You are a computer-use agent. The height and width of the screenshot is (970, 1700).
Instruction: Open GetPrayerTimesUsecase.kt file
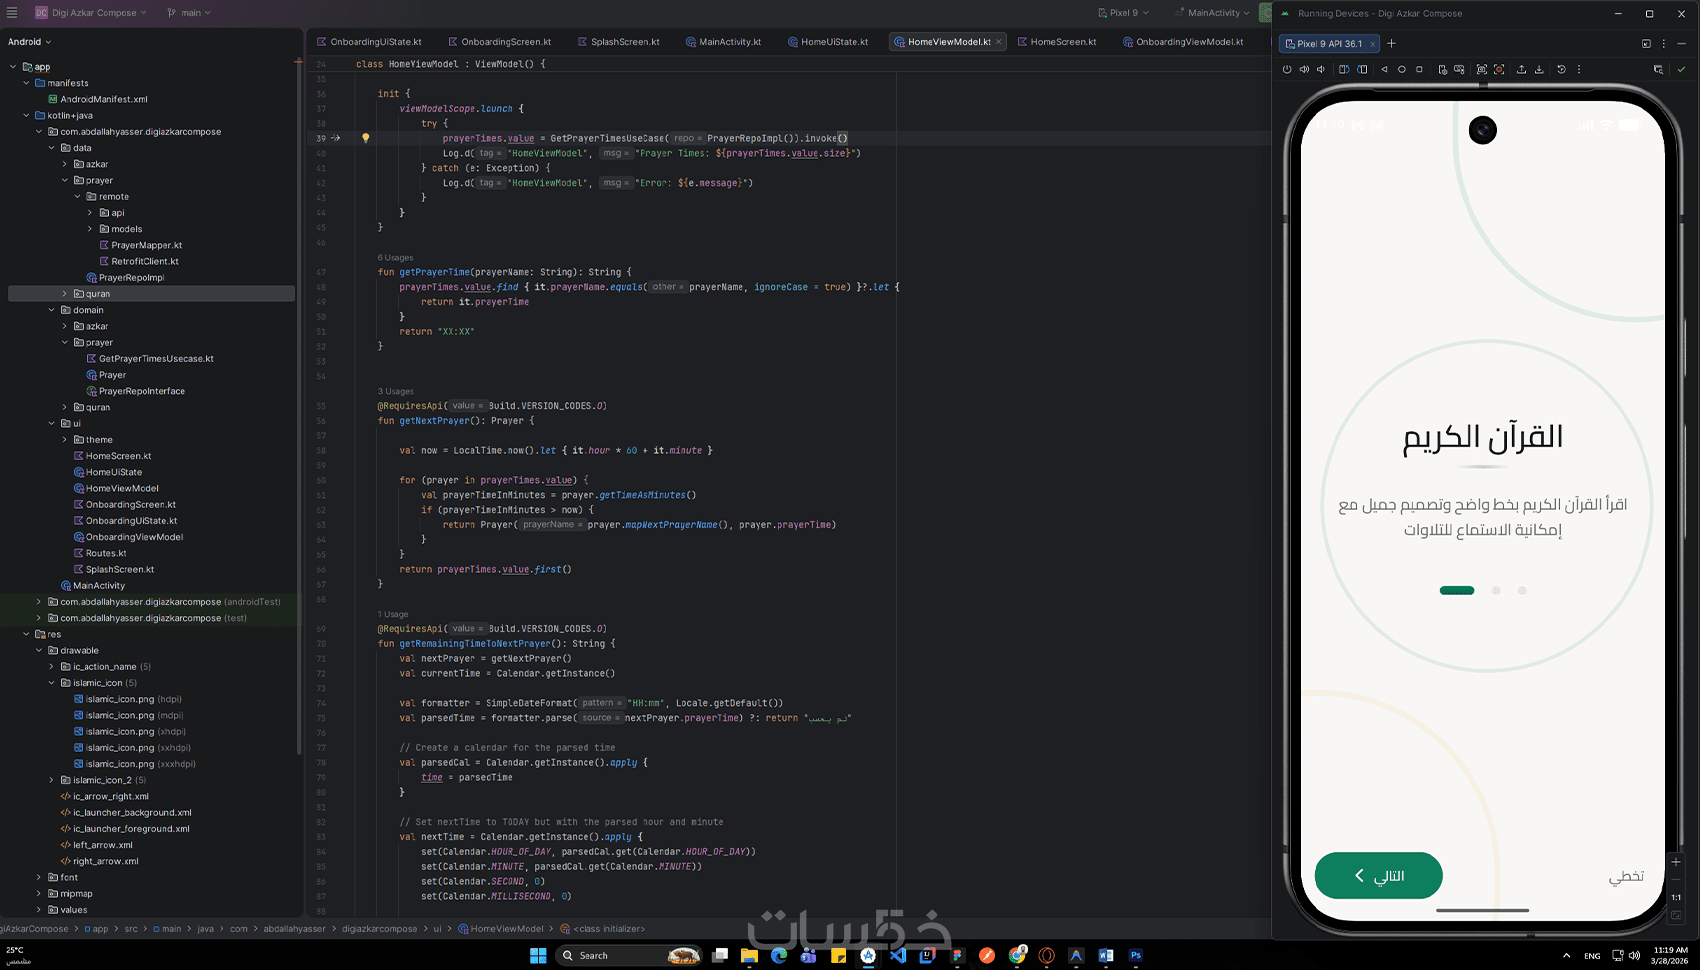(x=150, y=359)
